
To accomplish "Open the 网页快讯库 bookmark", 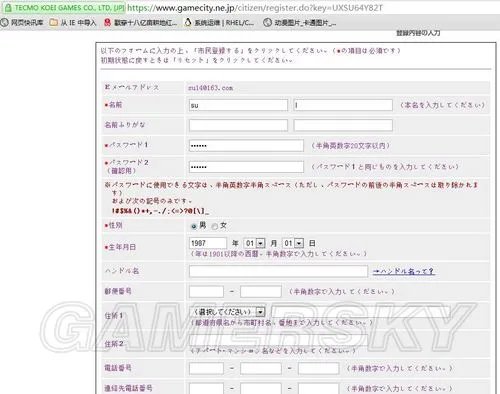I will click(22, 23).
